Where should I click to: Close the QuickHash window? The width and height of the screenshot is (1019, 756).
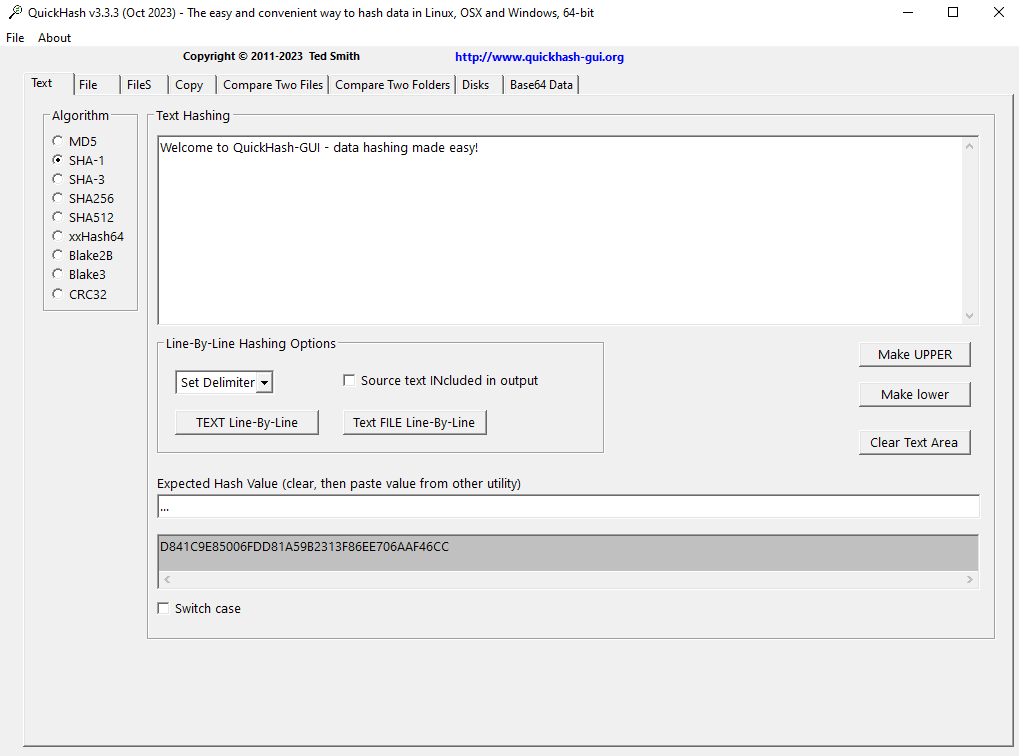coord(998,12)
